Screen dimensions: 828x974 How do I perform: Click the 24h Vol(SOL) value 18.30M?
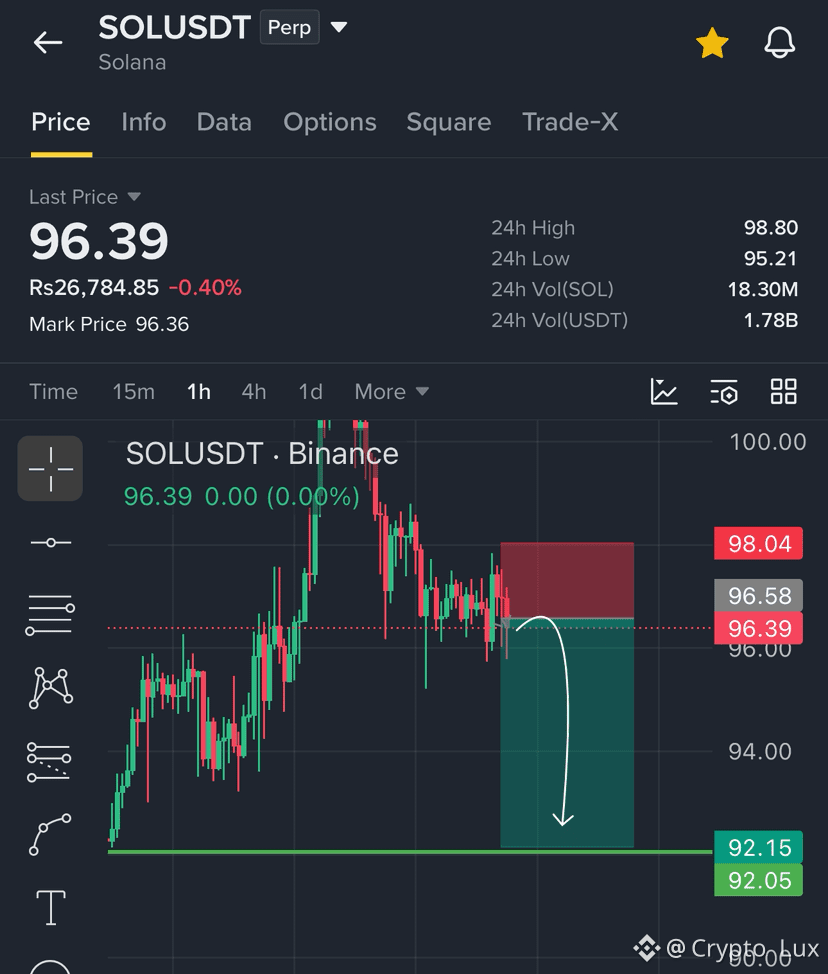[x=763, y=289]
